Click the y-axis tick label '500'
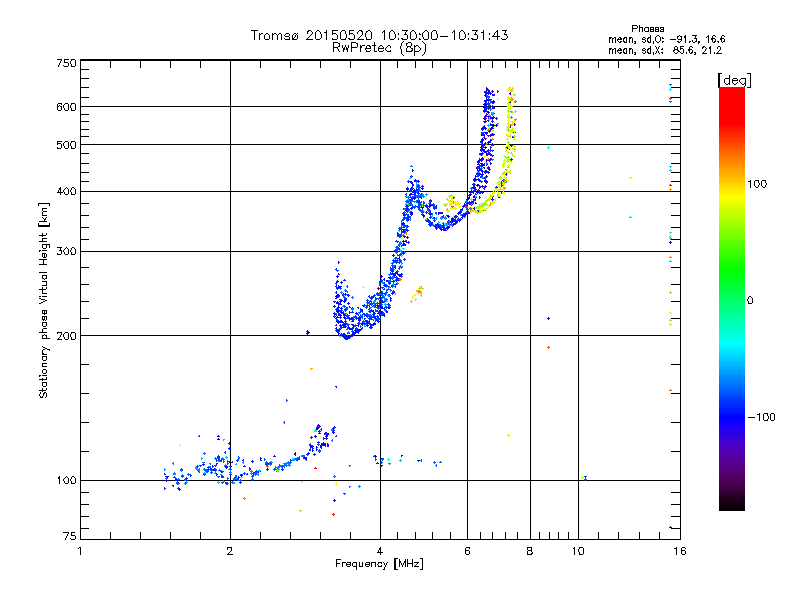800x600 pixels. tap(67, 145)
